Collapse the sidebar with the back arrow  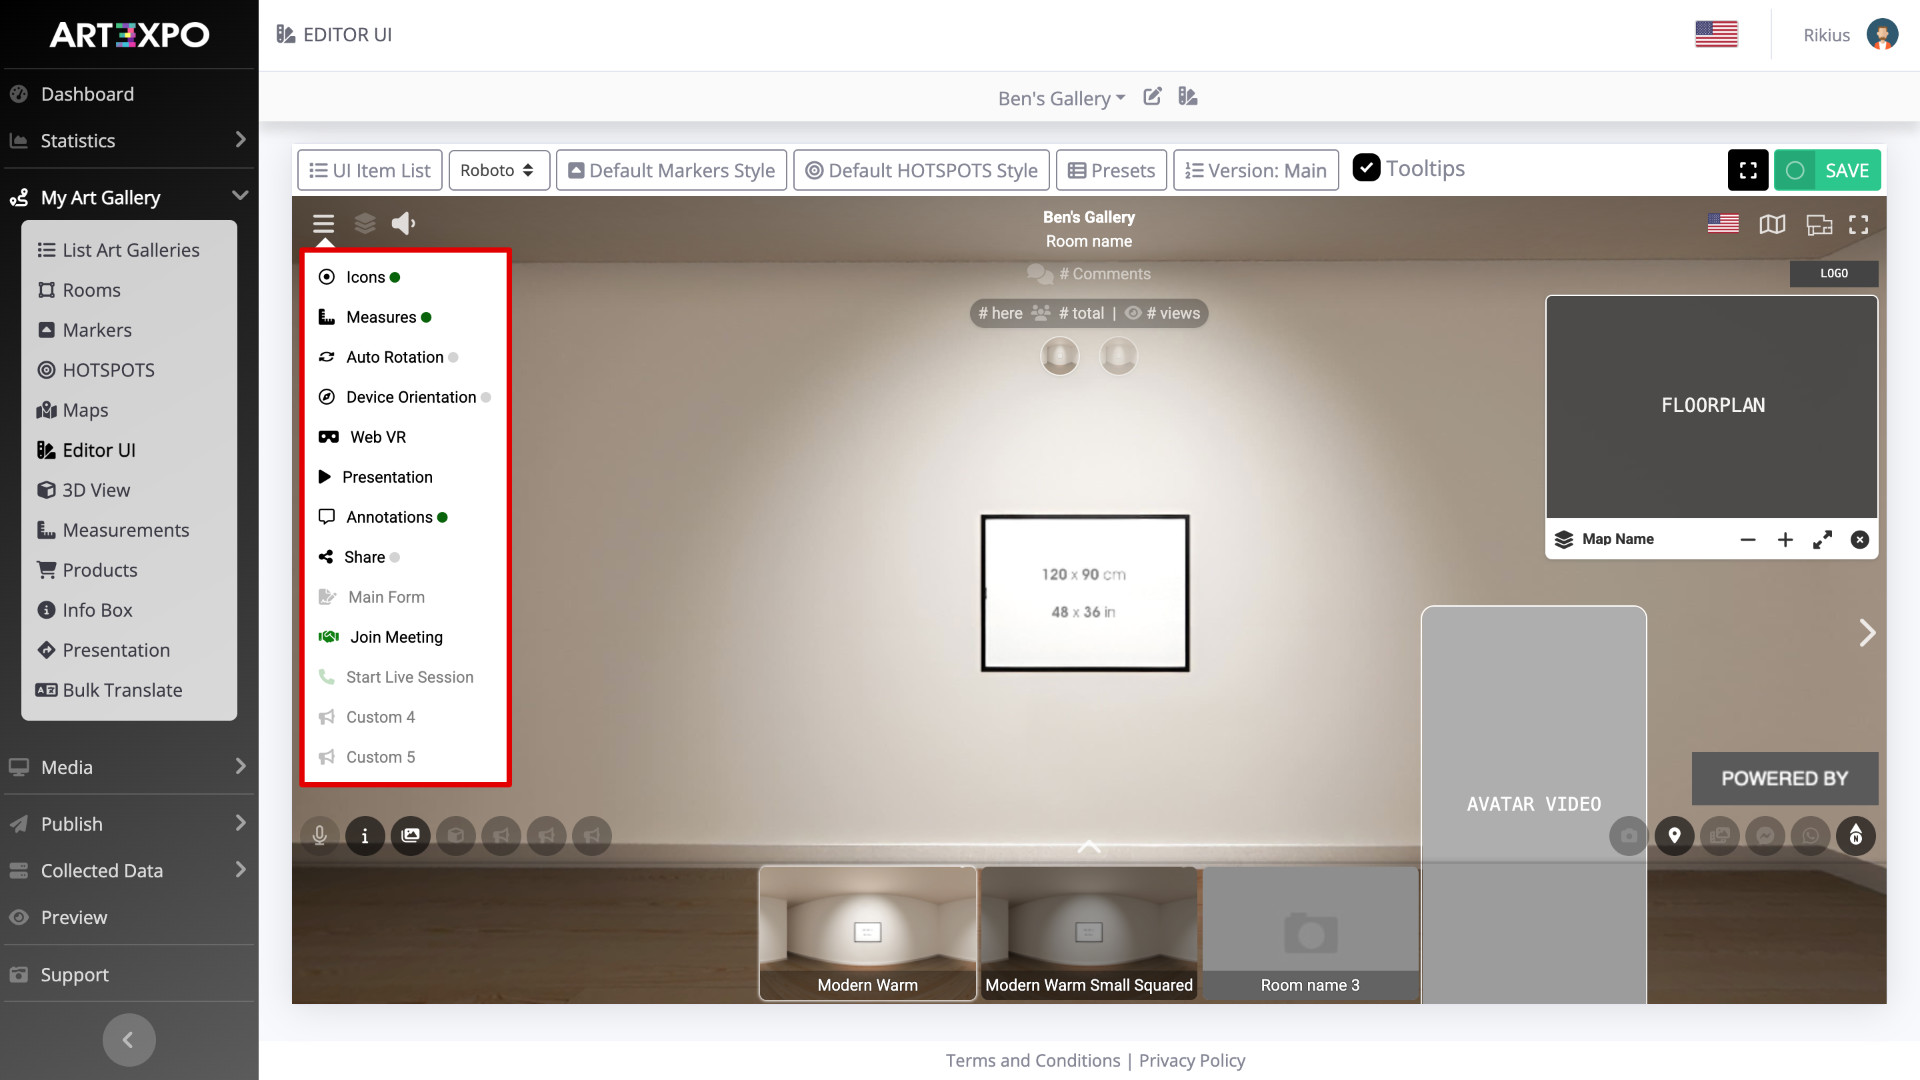tap(129, 1040)
